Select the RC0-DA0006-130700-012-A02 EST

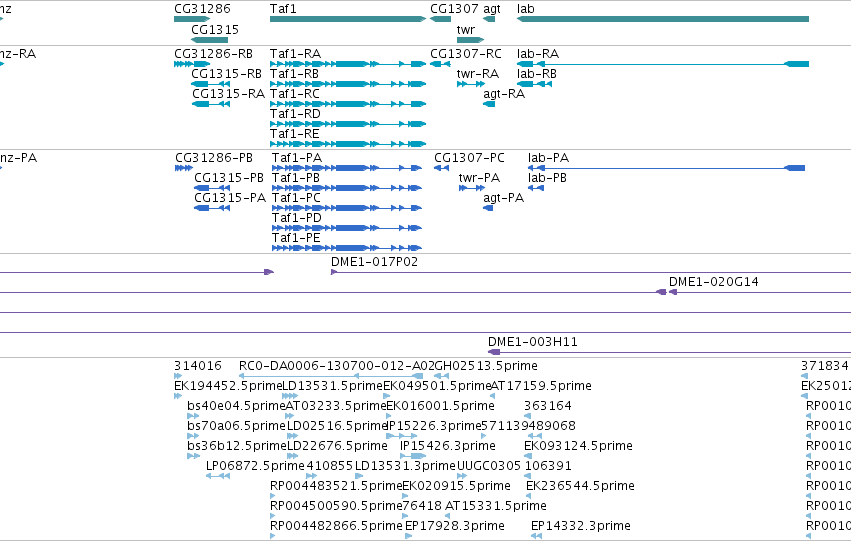331,376
